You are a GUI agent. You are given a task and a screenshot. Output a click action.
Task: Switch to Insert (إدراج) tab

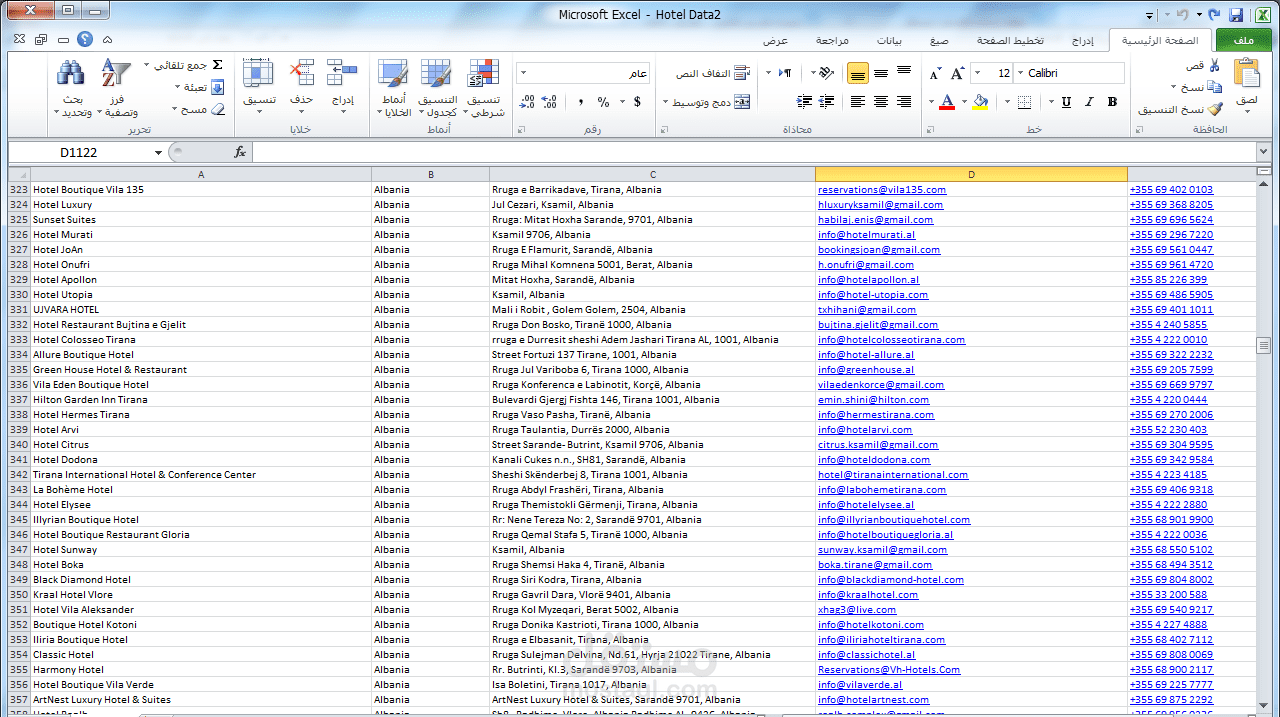point(1083,41)
